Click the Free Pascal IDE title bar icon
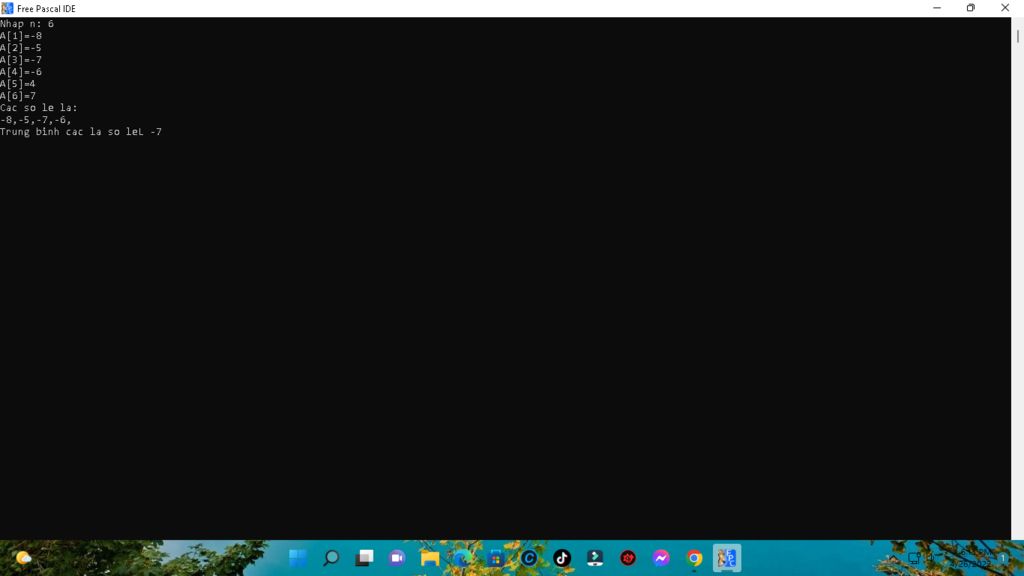Screen dimensions: 1024x576 click(x=7, y=8)
